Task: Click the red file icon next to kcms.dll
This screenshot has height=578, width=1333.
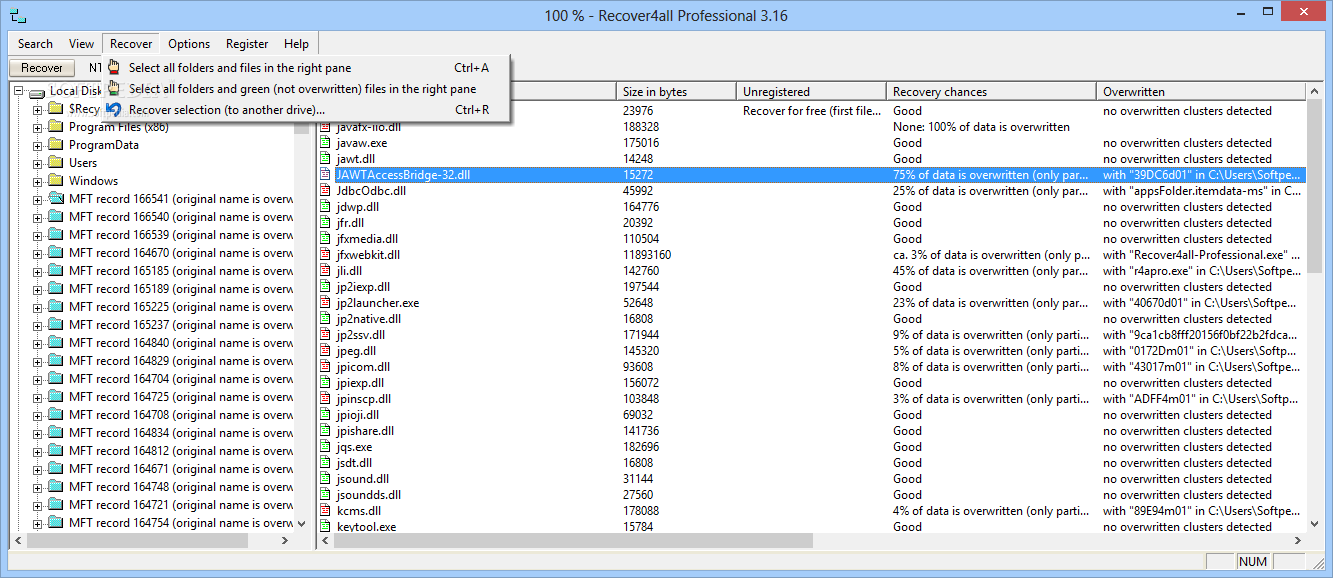Action: (325, 511)
